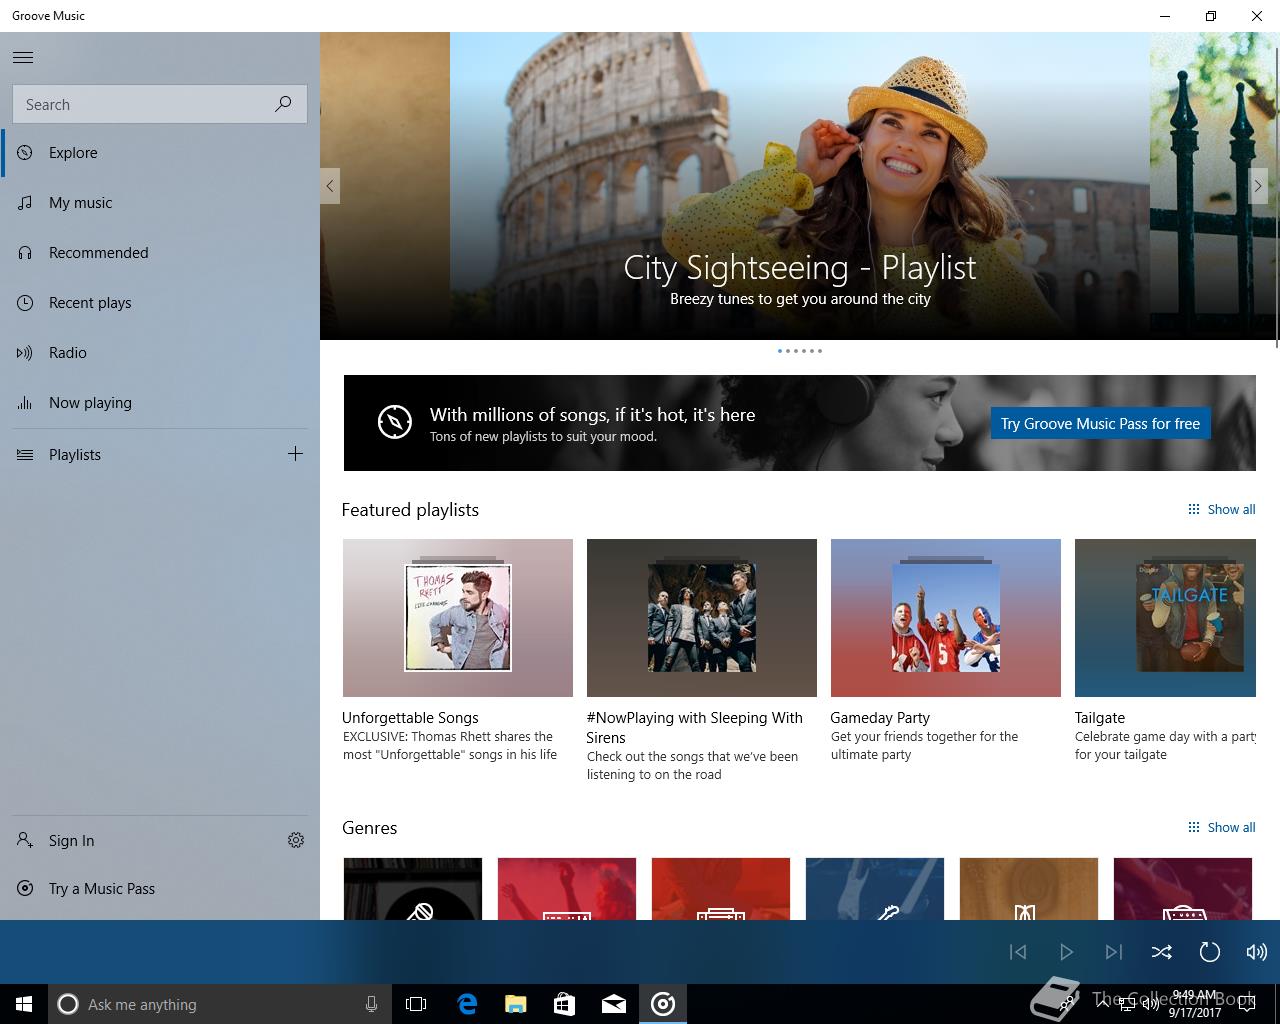Toggle shuffle playback
Viewport: 1280px width, 1024px height.
(x=1162, y=952)
